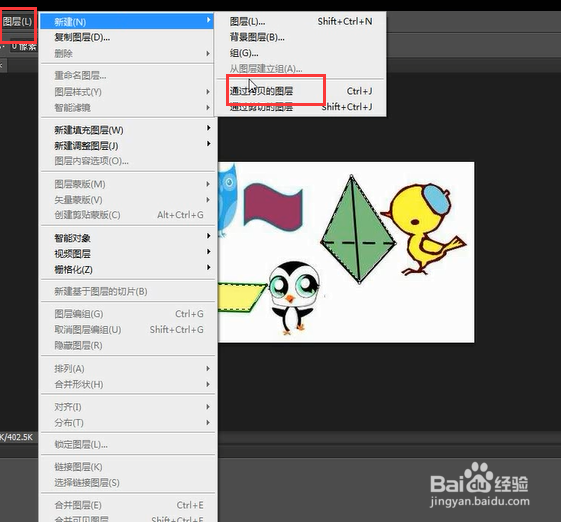The width and height of the screenshot is (561, 522).
Task: Select 新建(N) menu entry
Action: (x=127, y=22)
